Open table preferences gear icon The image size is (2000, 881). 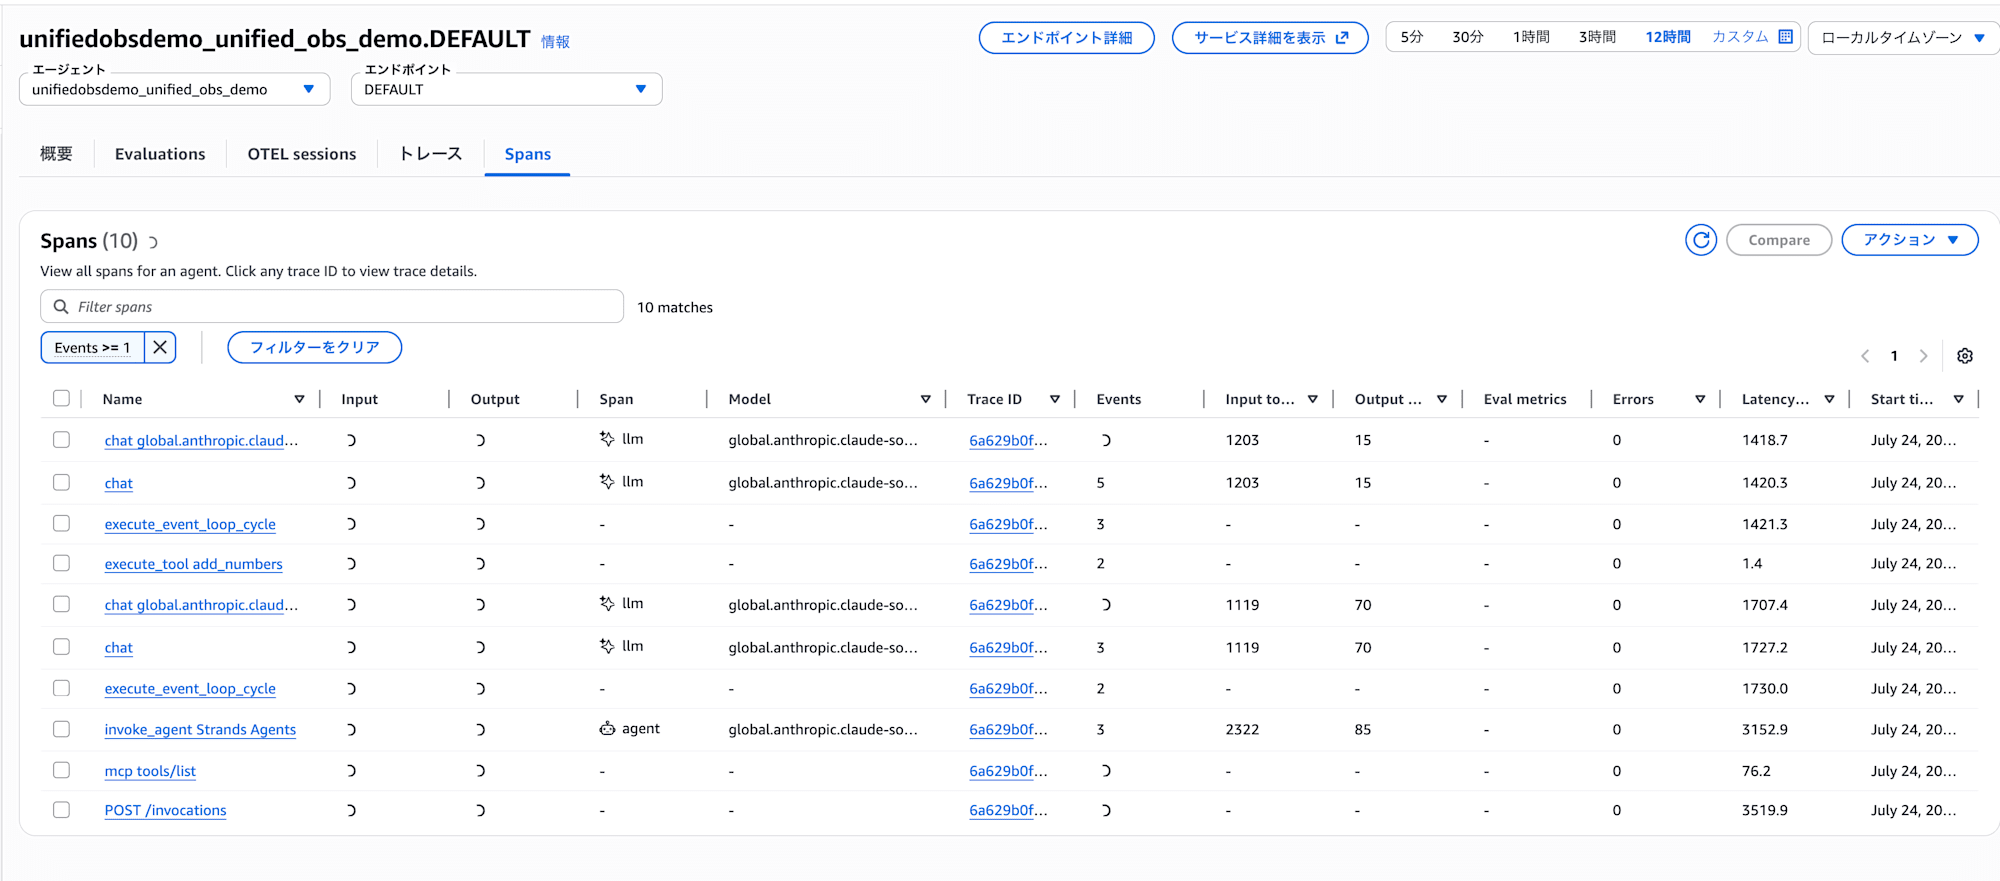pyautogui.click(x=1965, y=356)
